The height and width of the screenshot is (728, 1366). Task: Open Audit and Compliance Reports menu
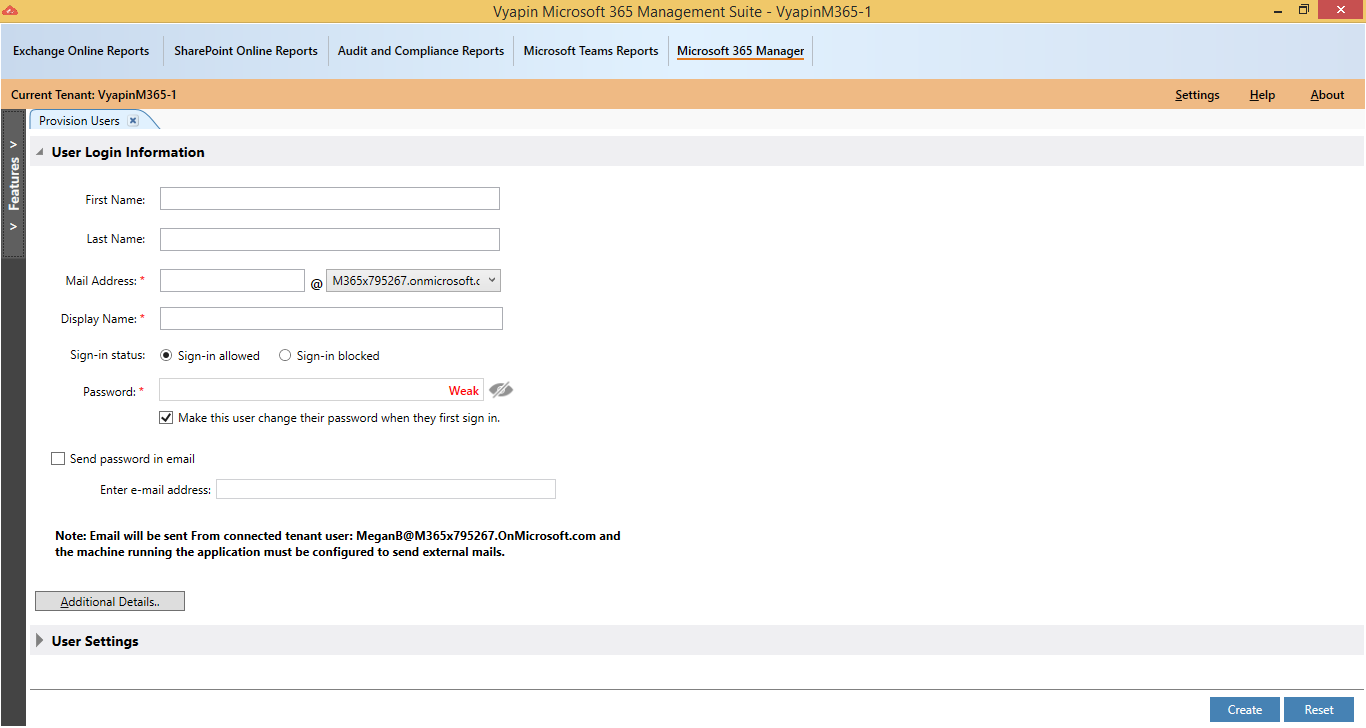421,51
